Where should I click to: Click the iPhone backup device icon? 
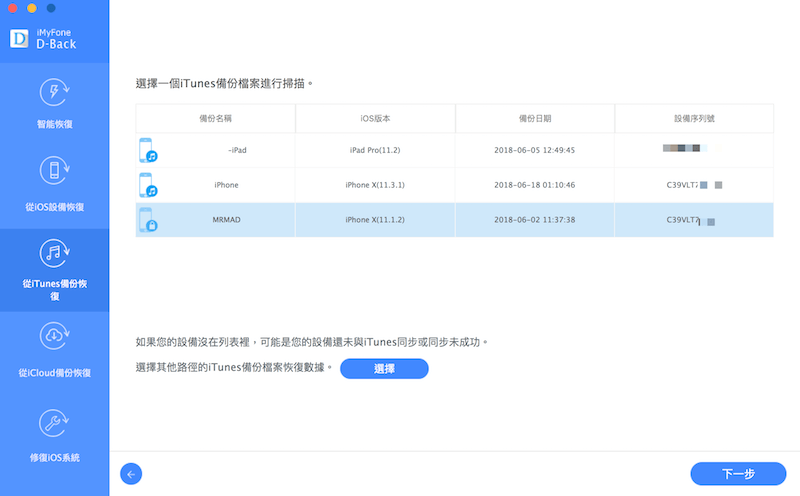(x=148, y=185)
